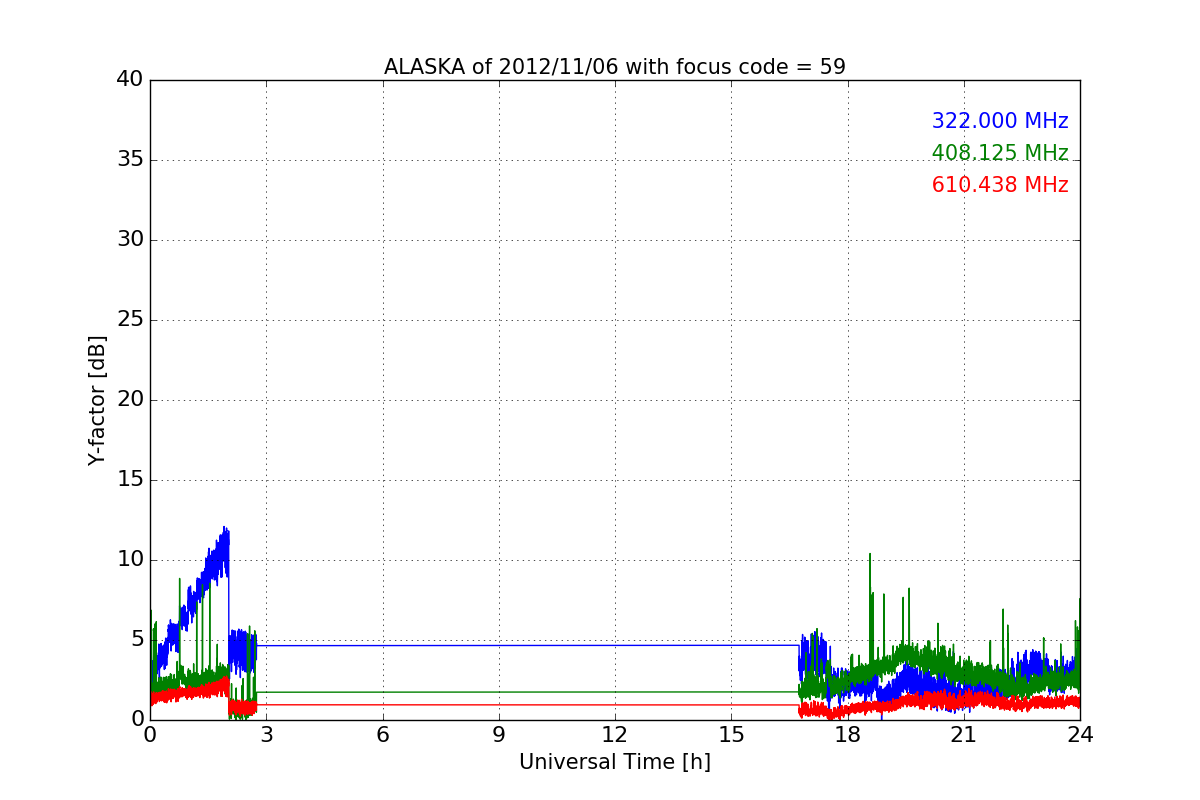This screenshot has width=1200, height=800.
Task: Click the x-axis tick label 15
Action: 731,735
